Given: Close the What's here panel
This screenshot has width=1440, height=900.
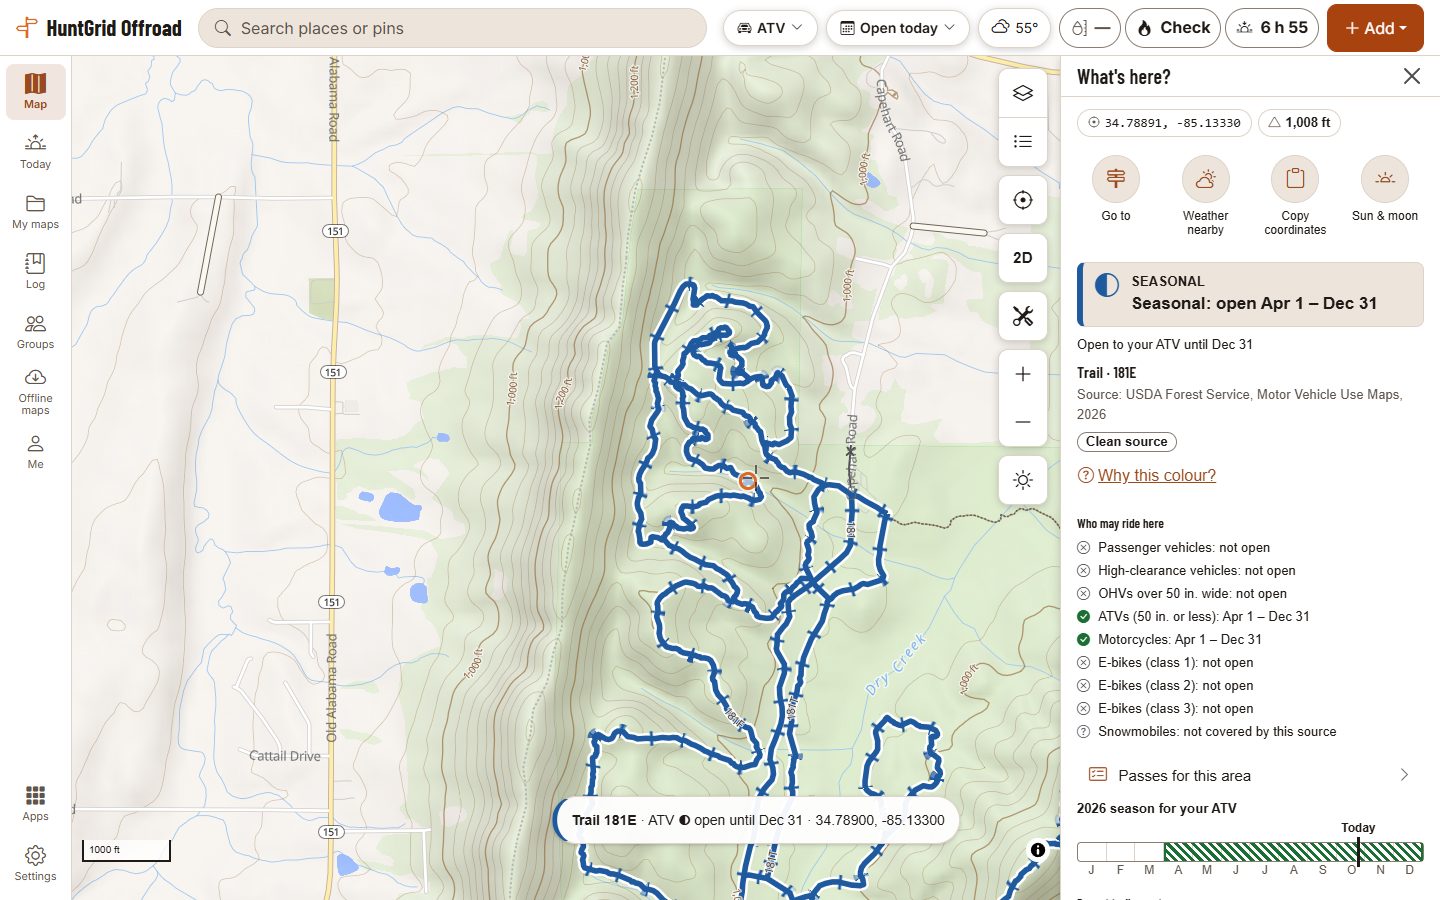Looking at the screenshot, I should coord(1412,76).
